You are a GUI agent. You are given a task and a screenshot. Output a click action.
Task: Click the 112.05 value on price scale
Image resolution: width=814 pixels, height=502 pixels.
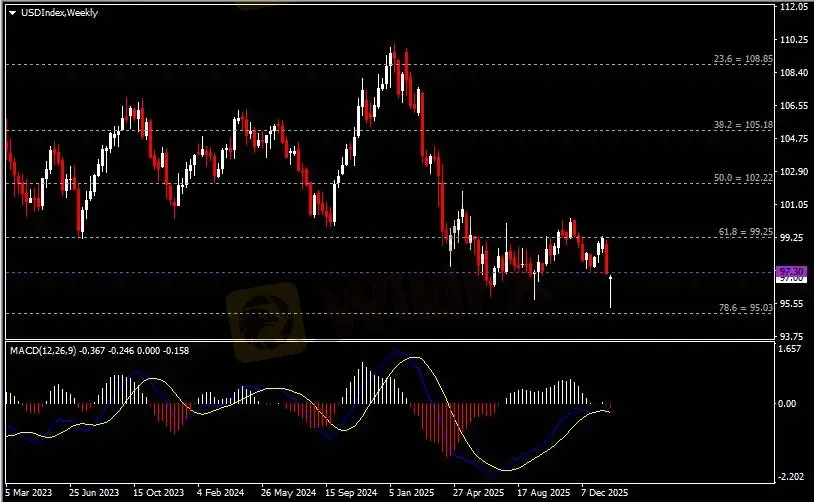click(793, 6)
